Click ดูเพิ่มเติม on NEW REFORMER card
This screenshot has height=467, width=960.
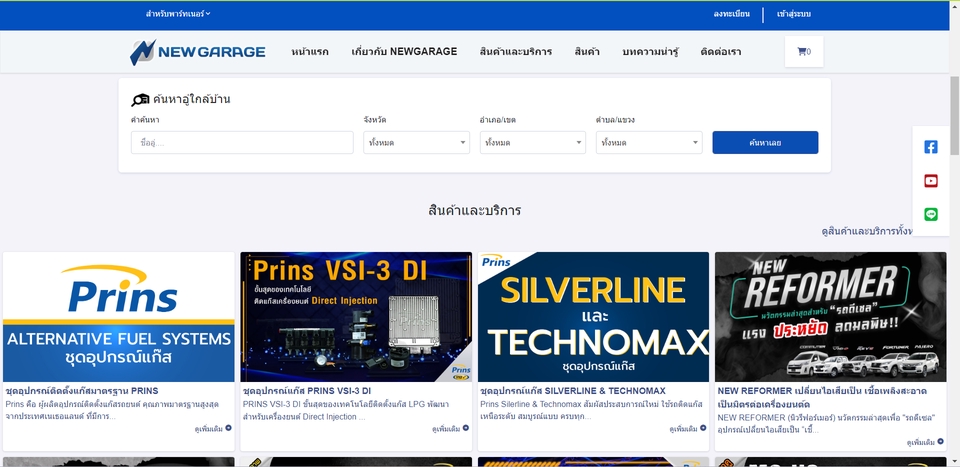pyautogui.click(x=920, y=443)
